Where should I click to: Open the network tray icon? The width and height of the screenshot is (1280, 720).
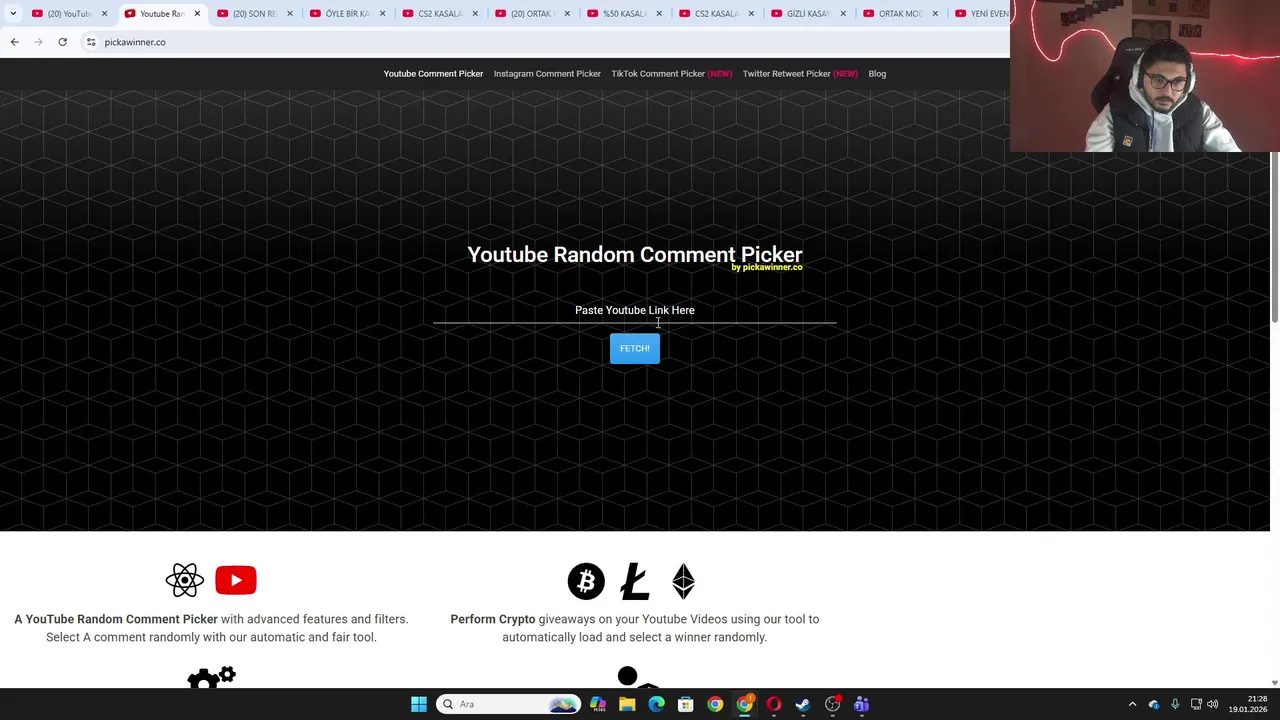click(x=1196, y=704)
